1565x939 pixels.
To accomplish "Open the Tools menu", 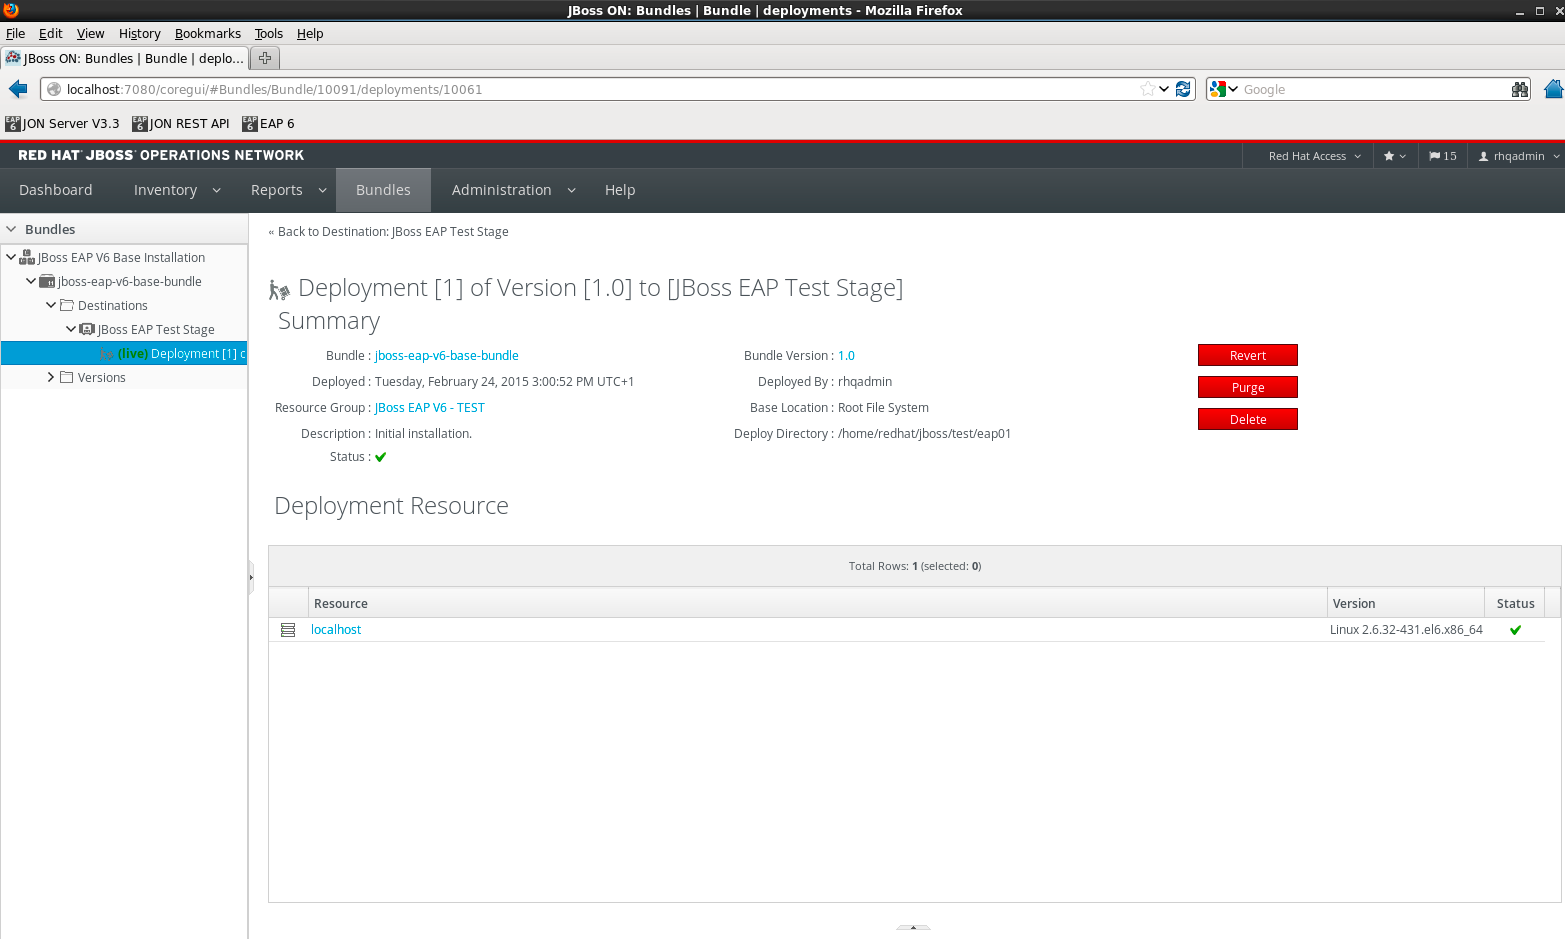I will 268,33.
